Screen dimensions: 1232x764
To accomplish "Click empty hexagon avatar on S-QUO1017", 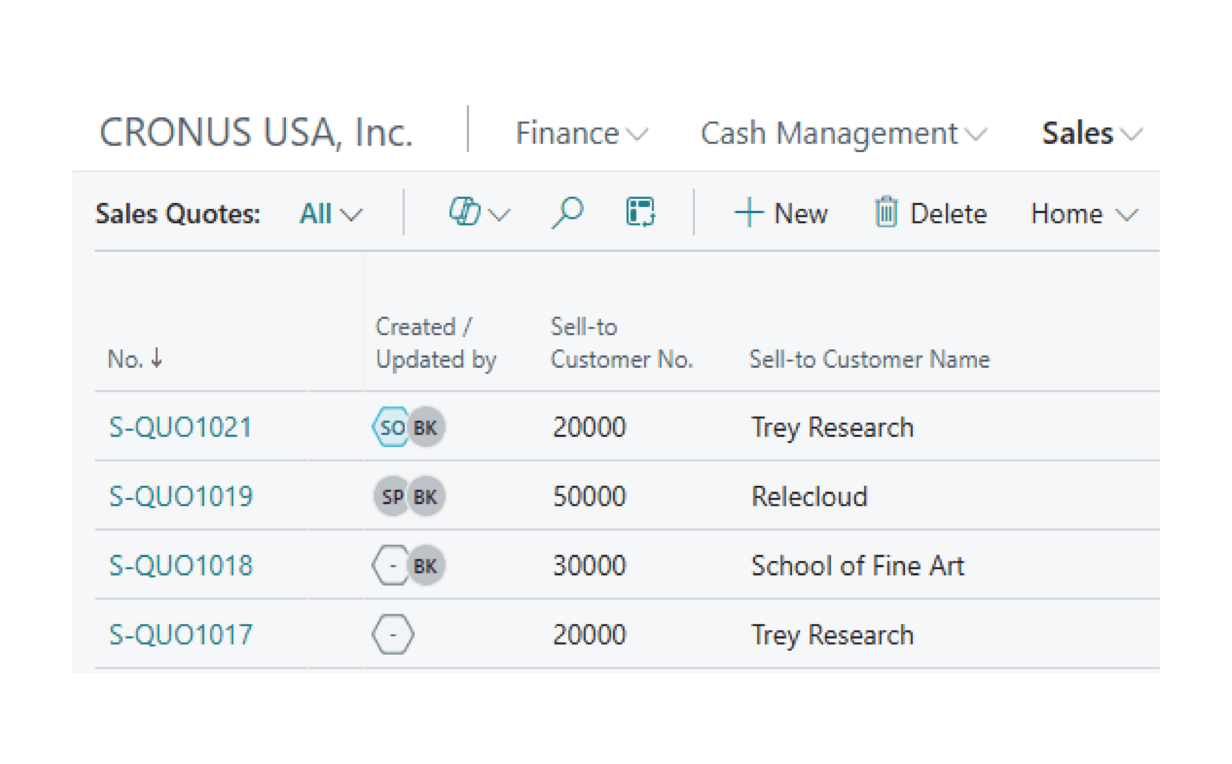I will point(393,635).
